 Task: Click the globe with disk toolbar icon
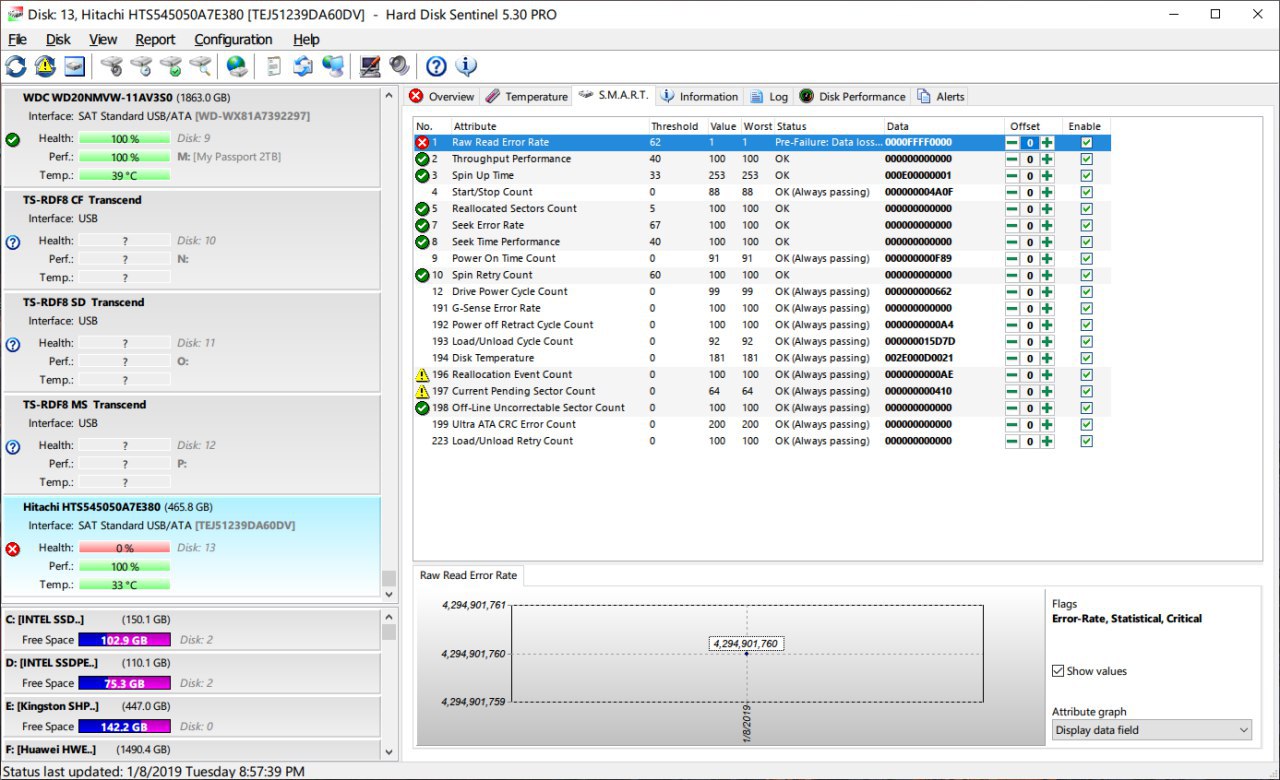[x=236, y=67]
